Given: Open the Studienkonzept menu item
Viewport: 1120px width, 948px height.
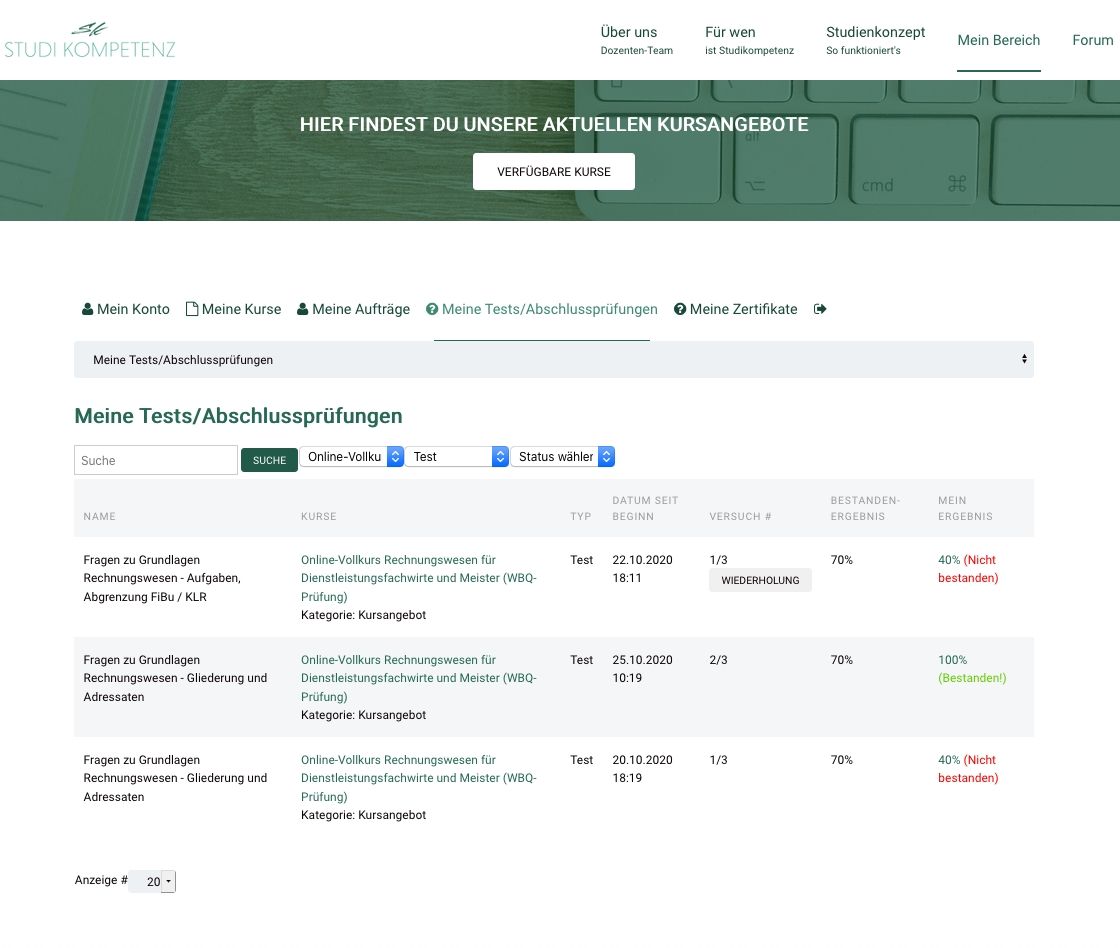Looking at the screenshot, I should (875, 39).
